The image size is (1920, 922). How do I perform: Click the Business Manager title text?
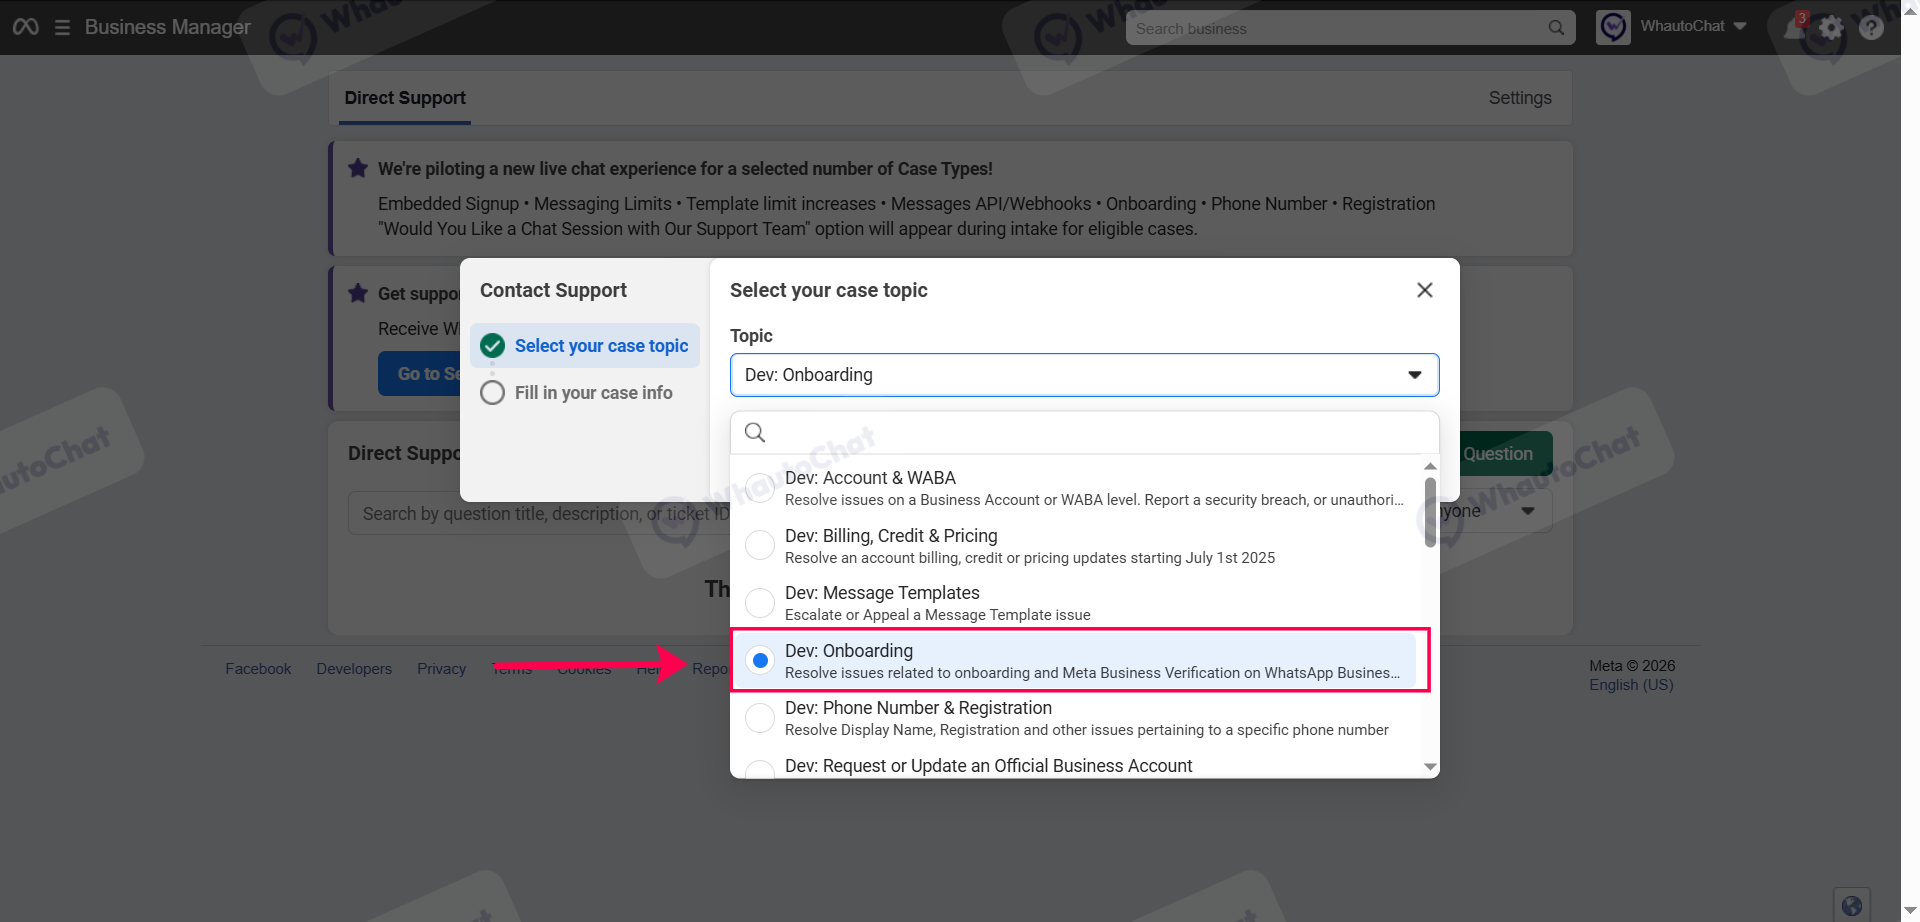point(168,27)
